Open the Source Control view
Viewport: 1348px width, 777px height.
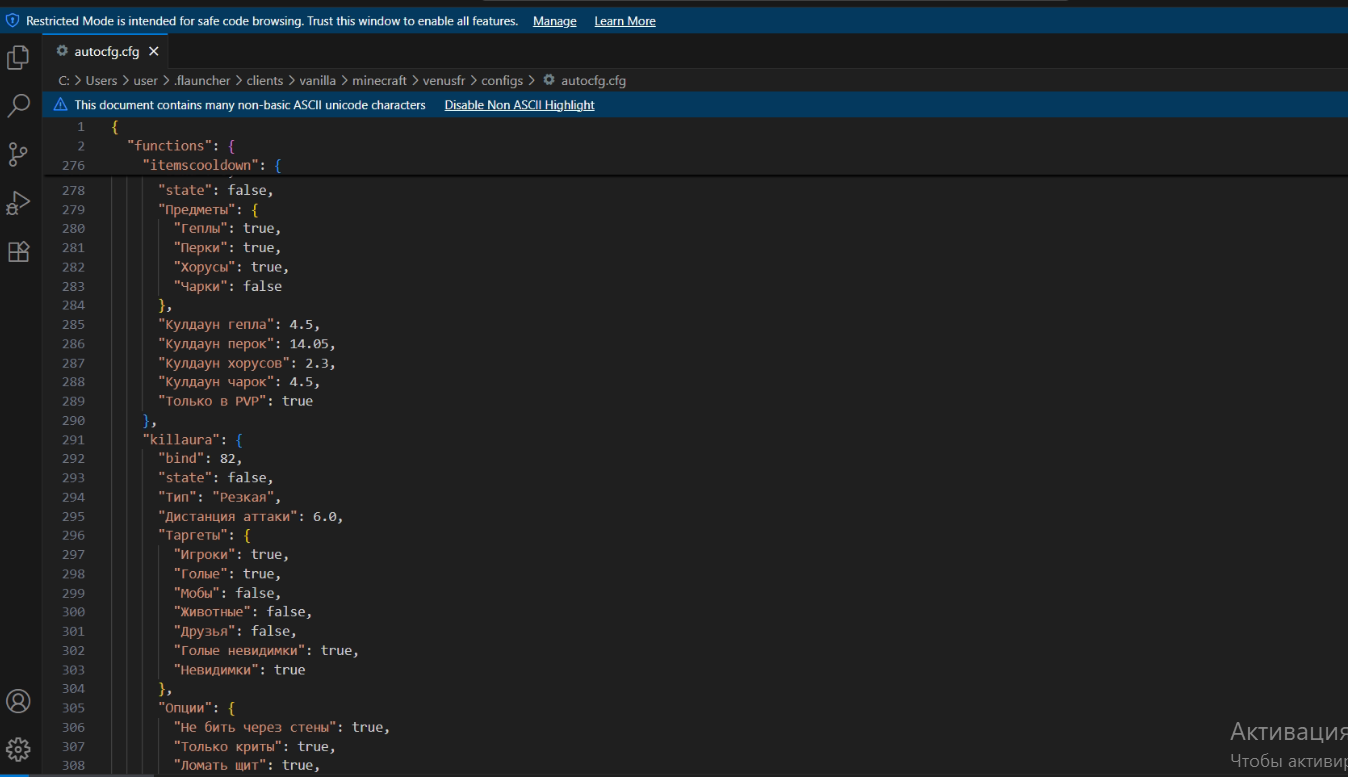(18, 154)
